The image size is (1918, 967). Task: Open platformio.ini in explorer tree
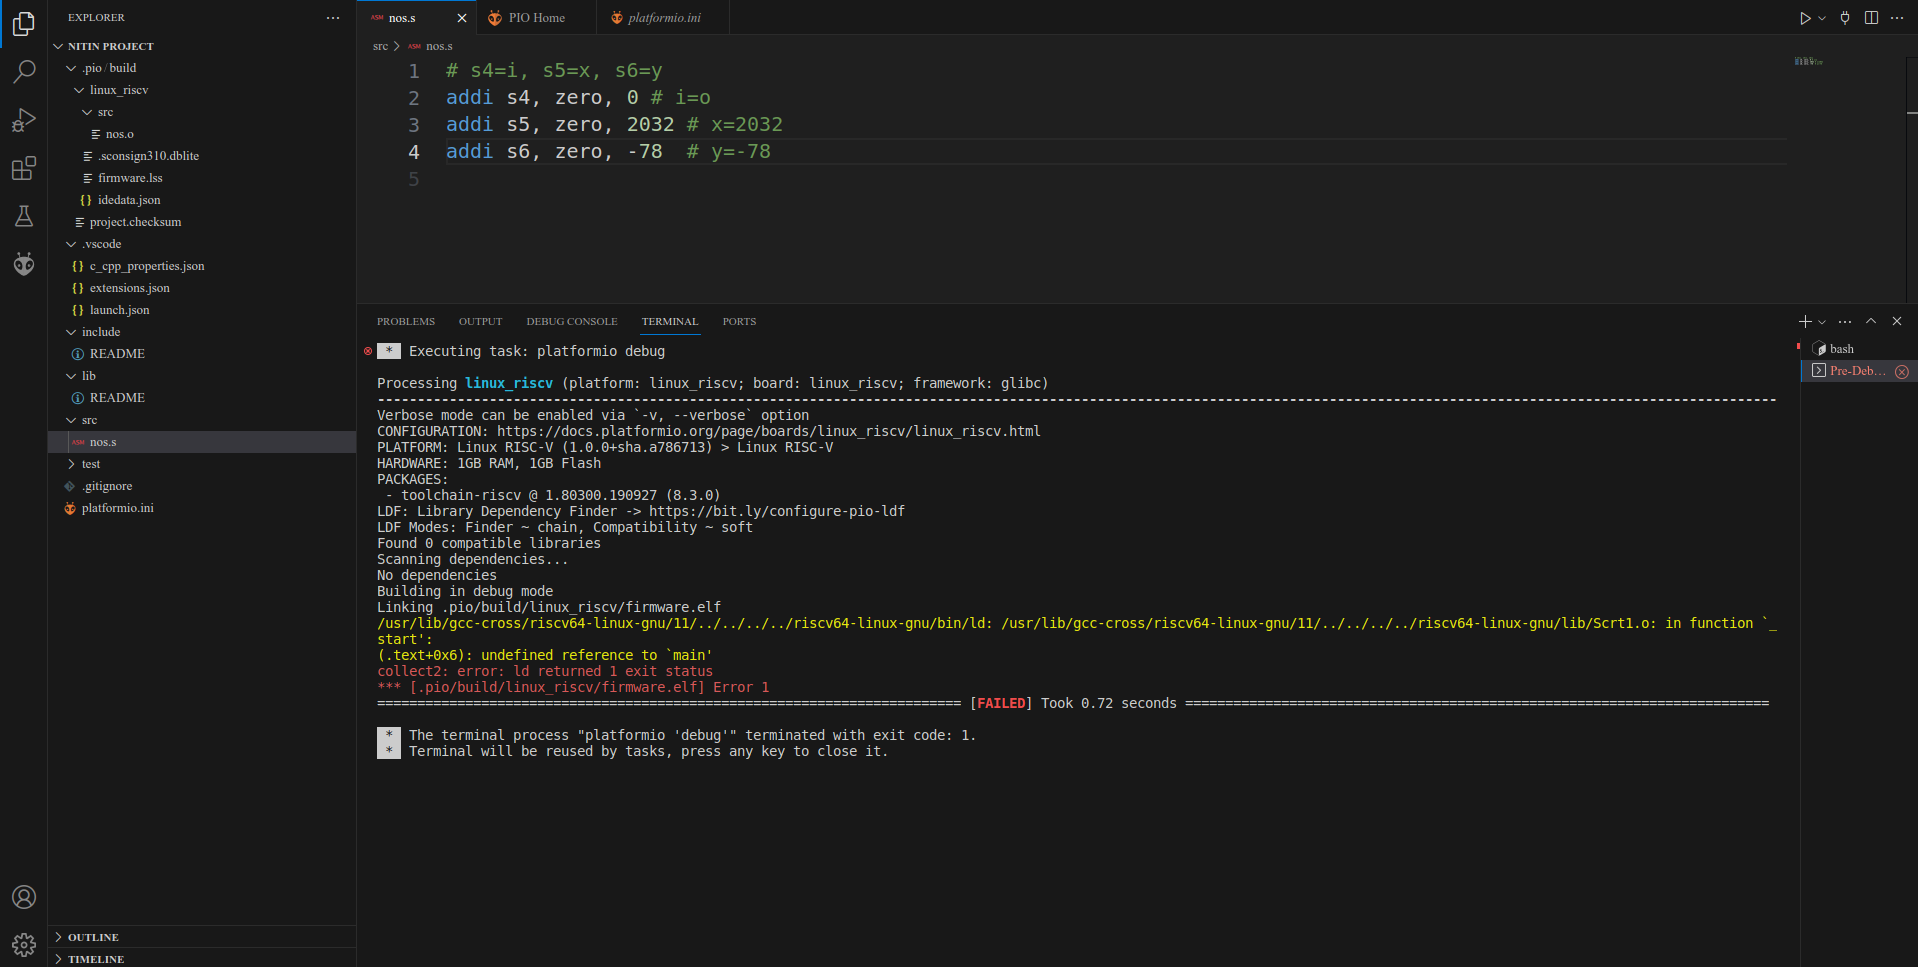point(202,508)
